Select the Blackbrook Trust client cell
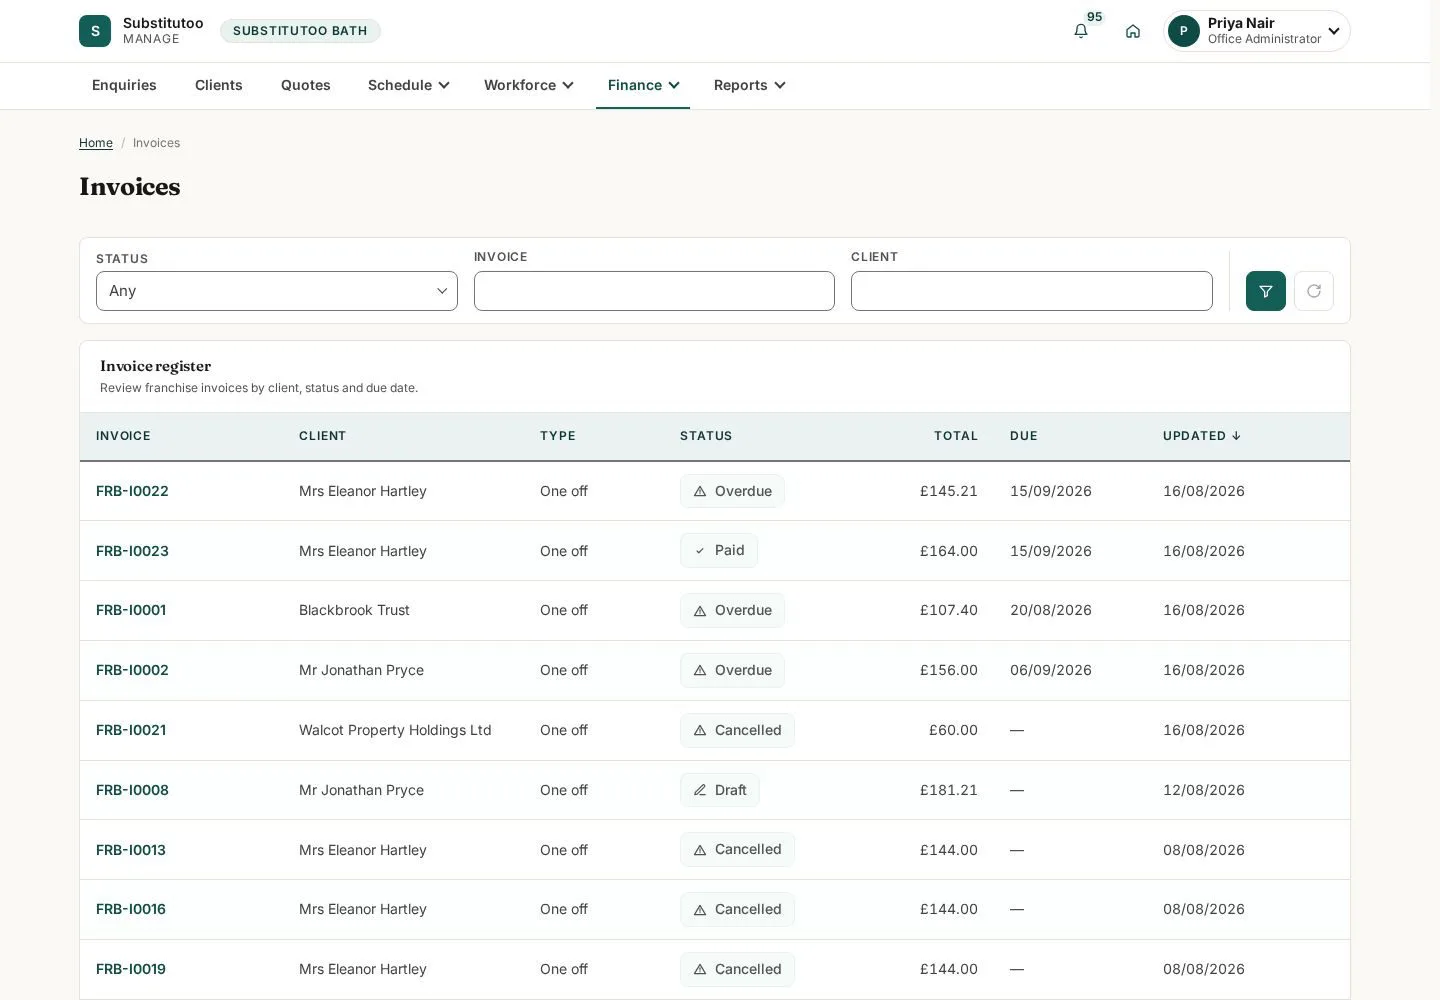 point(354,610)
